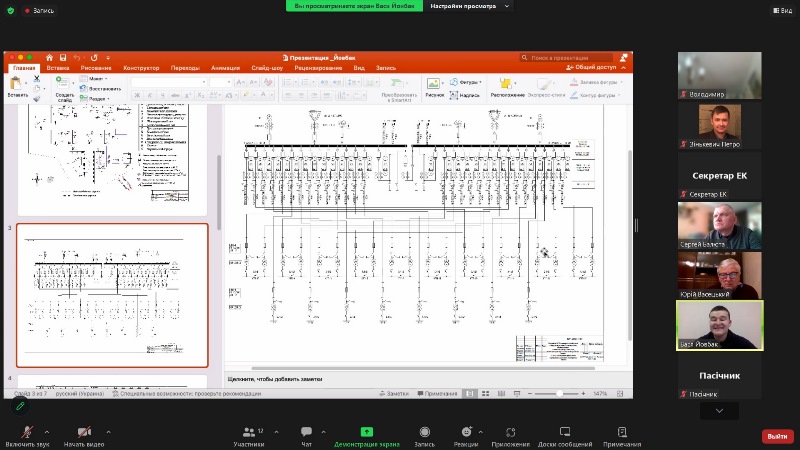Screen dimensions: 800x450
Task: Open the Анимация ribbon tab
Action: coord(225,68)
